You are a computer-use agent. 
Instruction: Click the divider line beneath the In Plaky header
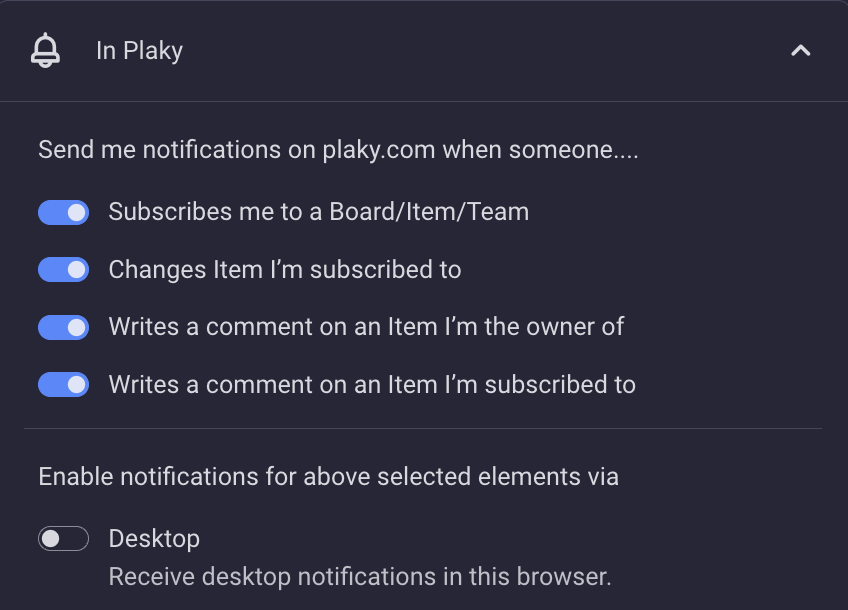click(x=424, y=101)
